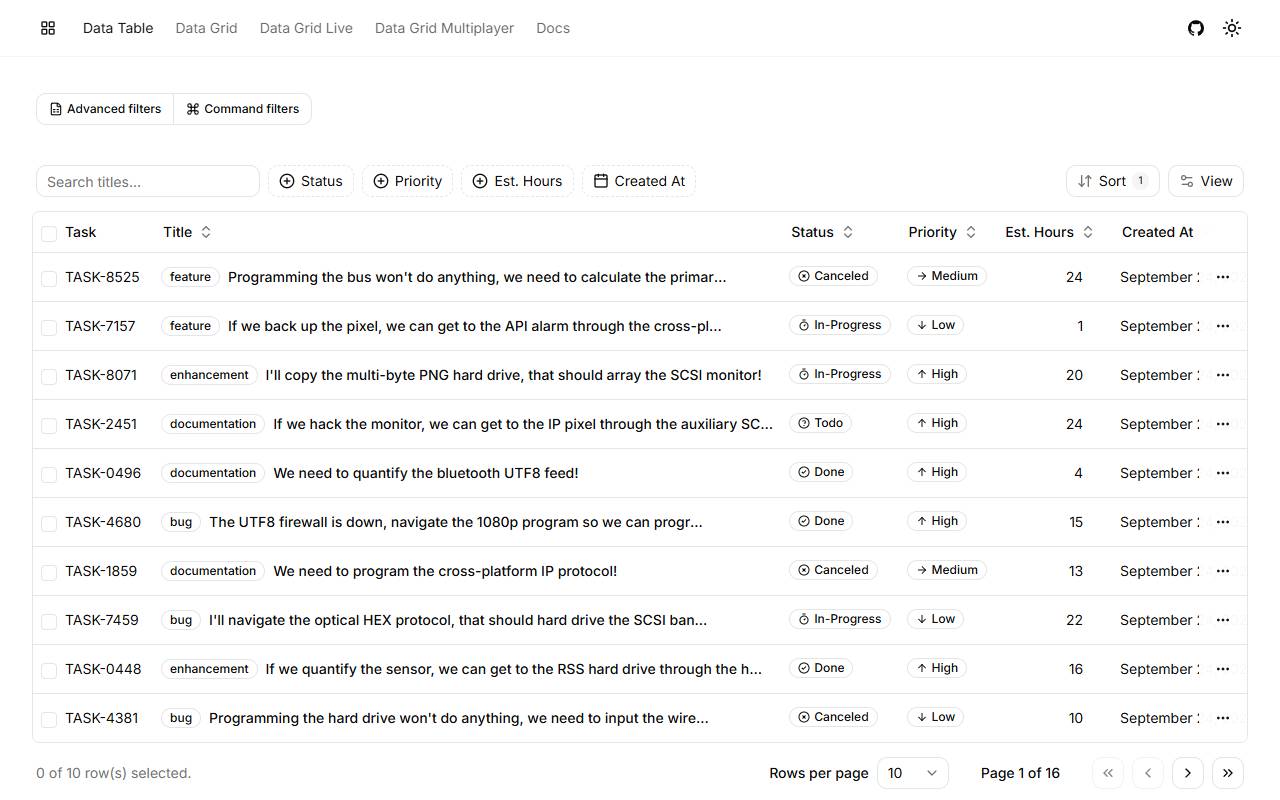Open the Data Grid Multiplayer tab
The height and width of the screenshot is (800, 1280).
pos(444,28)
